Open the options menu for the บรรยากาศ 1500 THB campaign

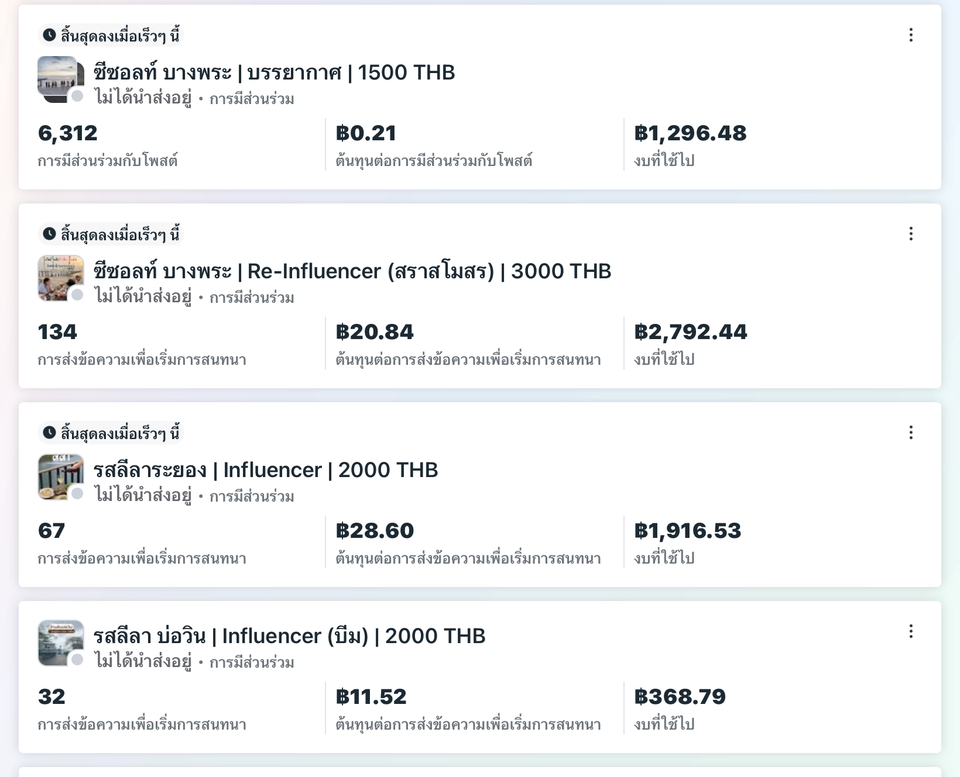click(x=911, y=33)
